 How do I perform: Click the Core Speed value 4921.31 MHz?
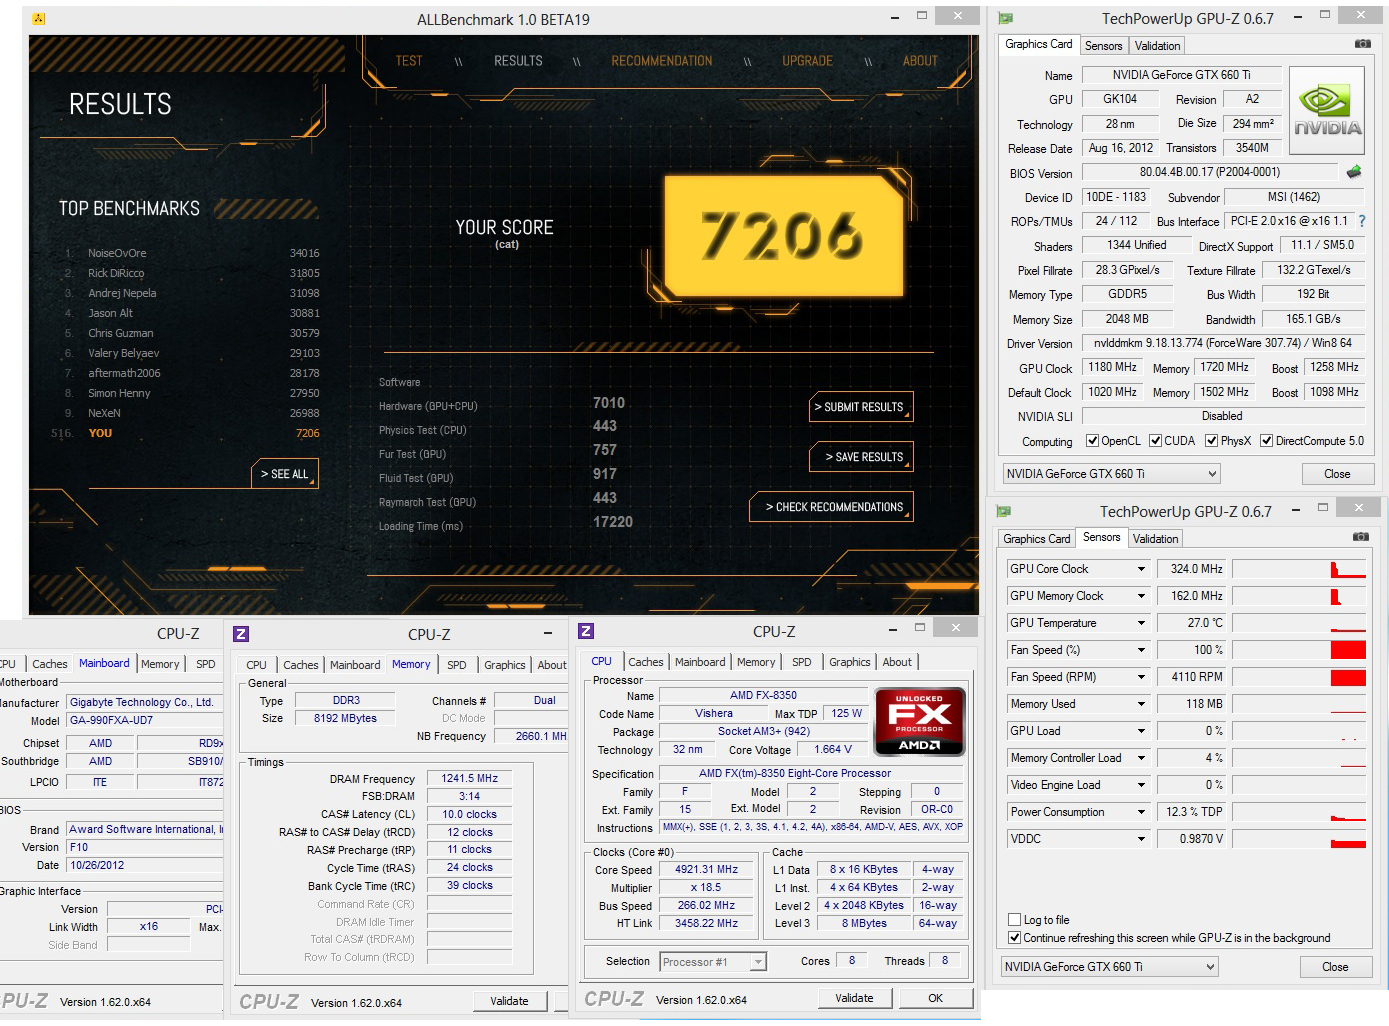coord(706,870)
